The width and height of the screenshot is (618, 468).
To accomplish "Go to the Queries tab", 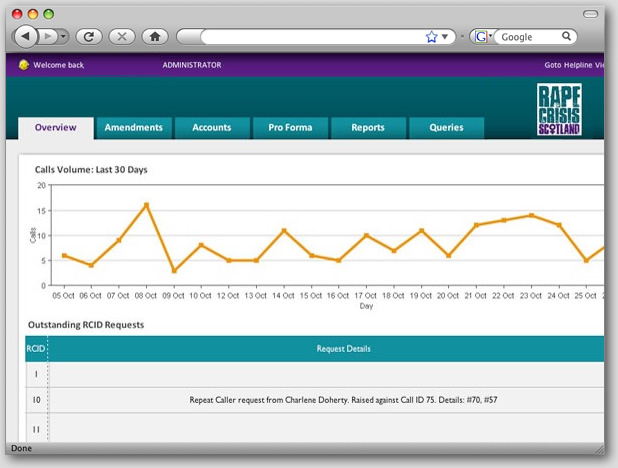I will (446, 128).
